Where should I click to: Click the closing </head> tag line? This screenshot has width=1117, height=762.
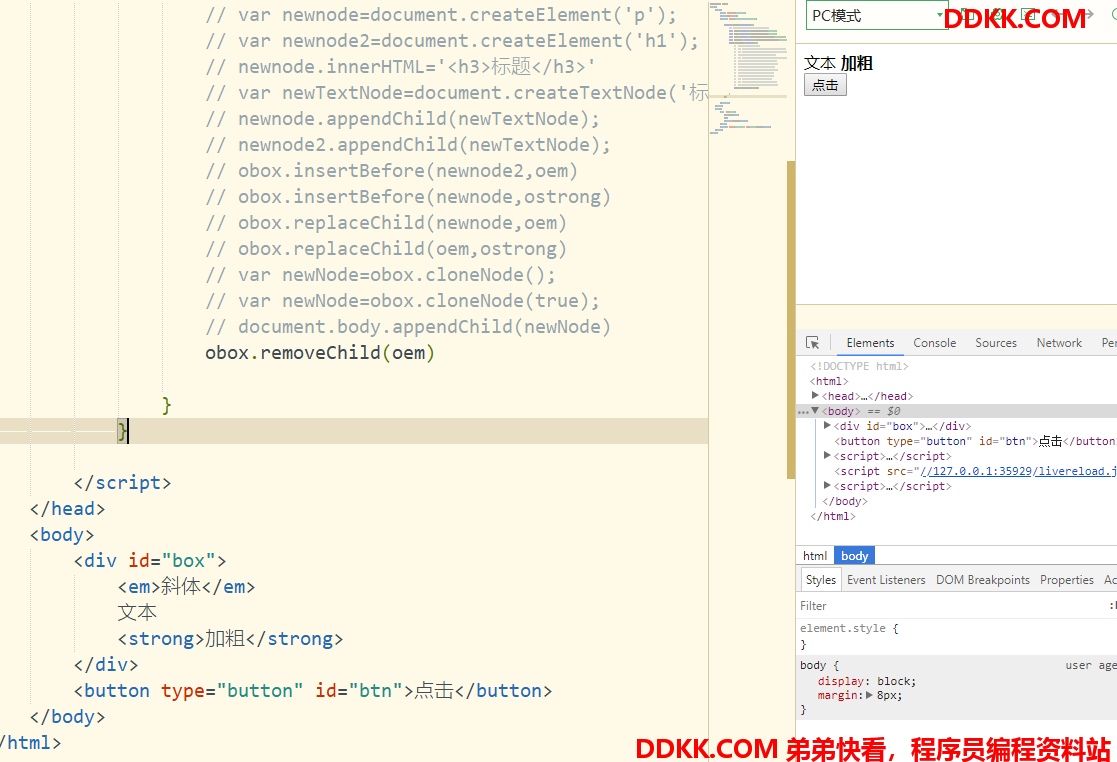tap(68, 508)
